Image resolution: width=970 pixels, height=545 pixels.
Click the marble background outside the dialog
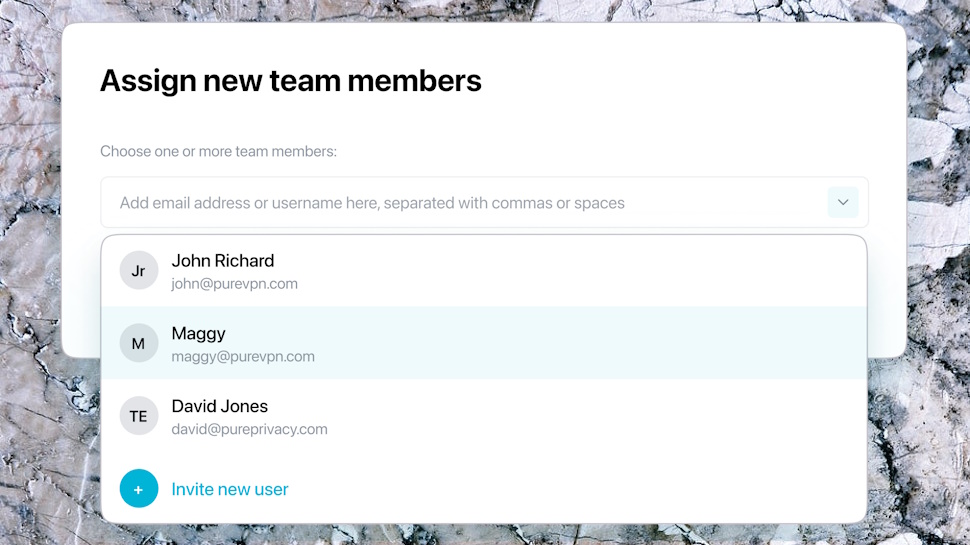coord(31,371)
